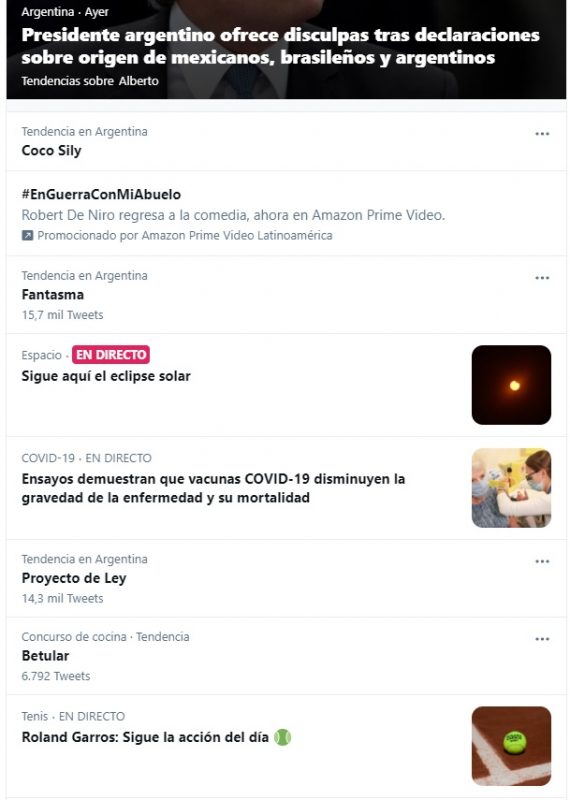Open more options for Betular trend
Screen dimensions: 570x800
click(541, 639)
